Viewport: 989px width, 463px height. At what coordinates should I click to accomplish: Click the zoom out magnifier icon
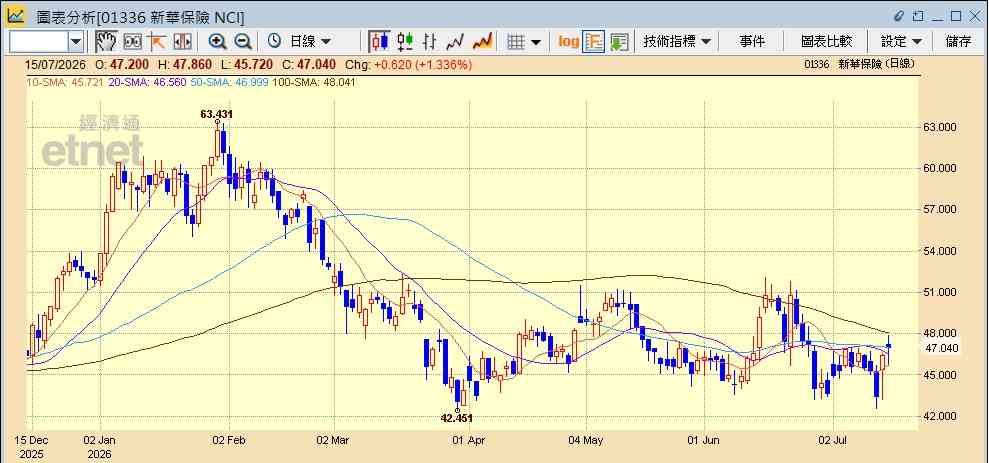(243, 42)
